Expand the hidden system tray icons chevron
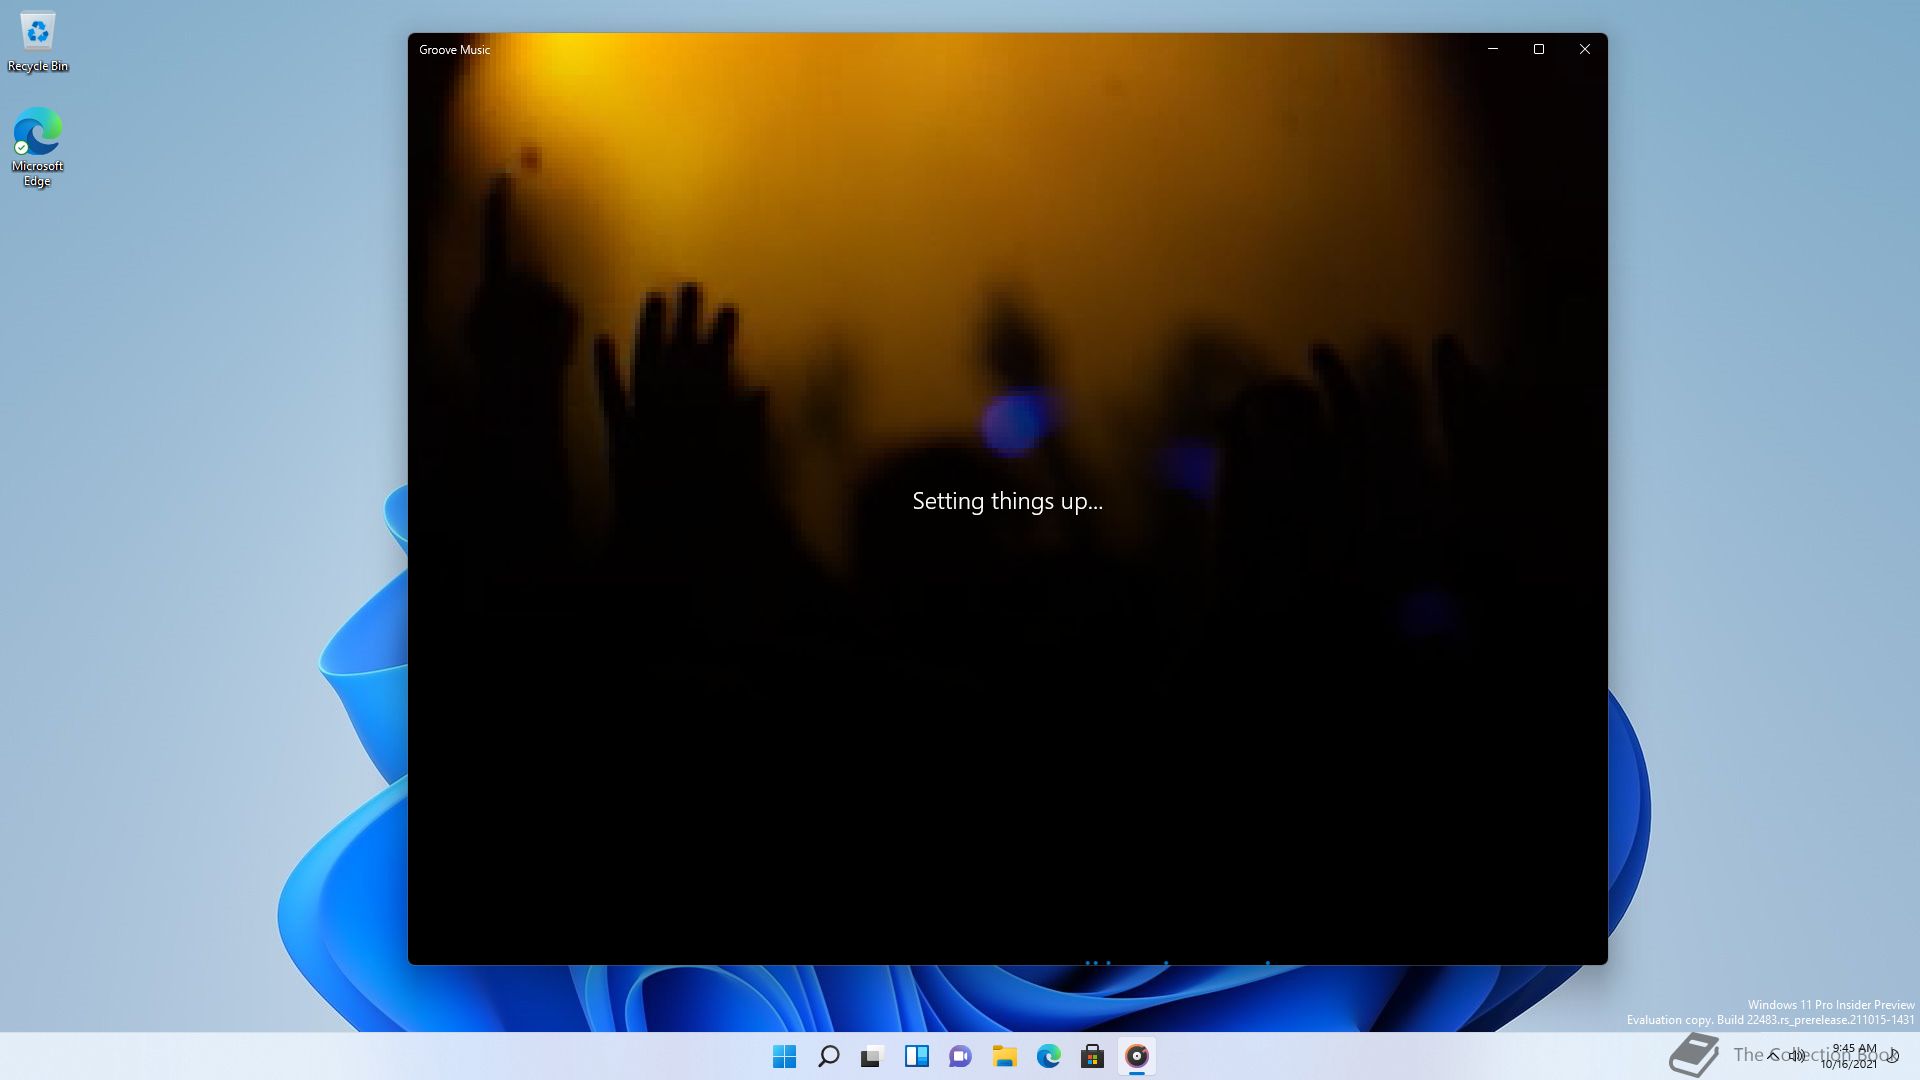The image size is (1920, 1080). point(1773,1055)
